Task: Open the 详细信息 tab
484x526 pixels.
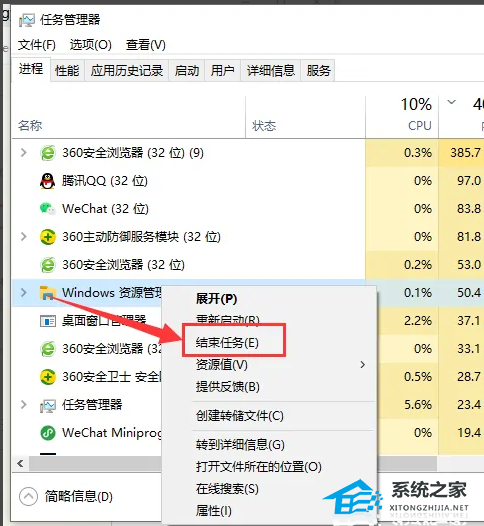Action: (271, 71)
